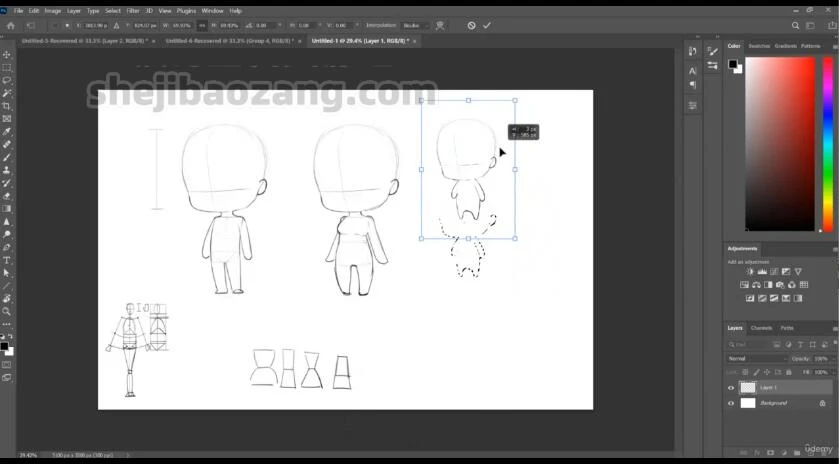This screenshot has width=839, height=464.
Task: Open the Filter menu
Action: (x=132, y=10)
